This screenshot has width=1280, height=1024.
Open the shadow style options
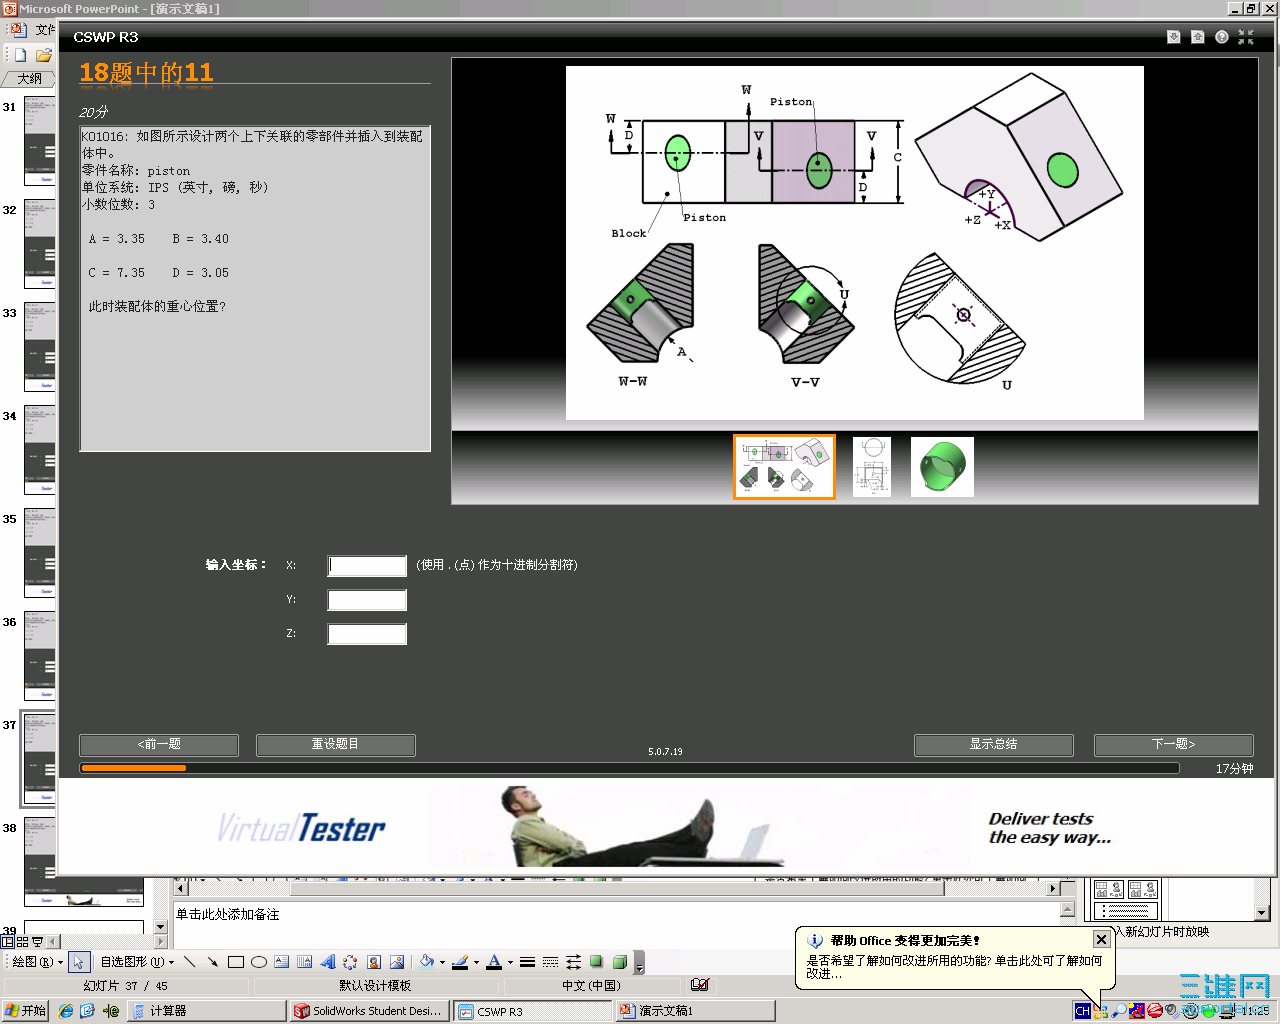(x=596, y=962)
